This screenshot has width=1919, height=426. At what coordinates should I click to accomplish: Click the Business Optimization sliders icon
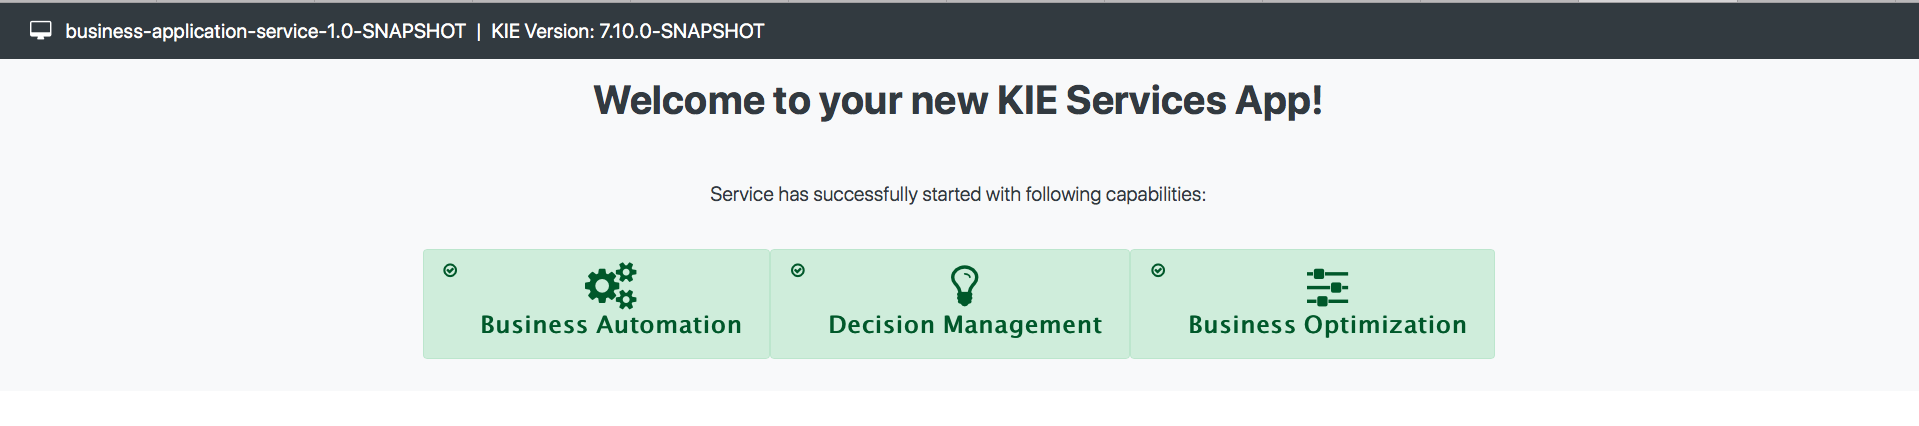[1327, 287]
